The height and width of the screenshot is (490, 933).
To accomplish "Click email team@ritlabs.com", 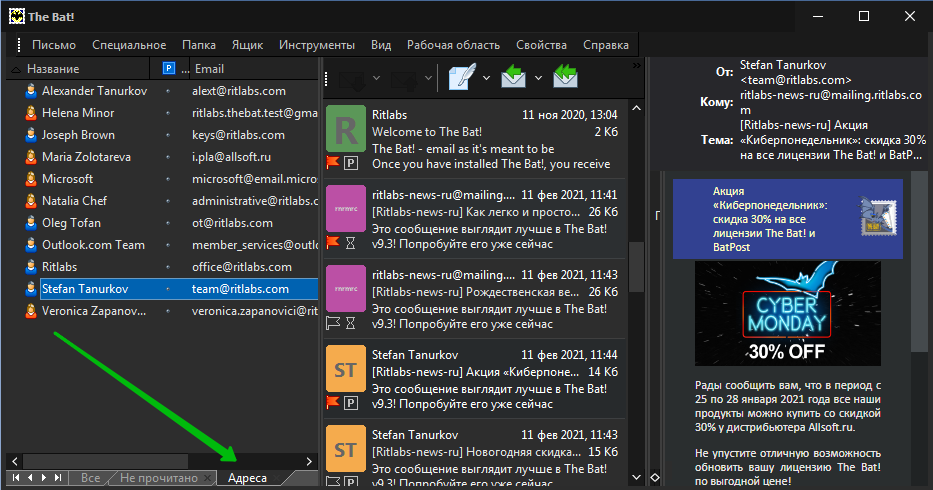I will pyautogui.click(x=240, y=289).
